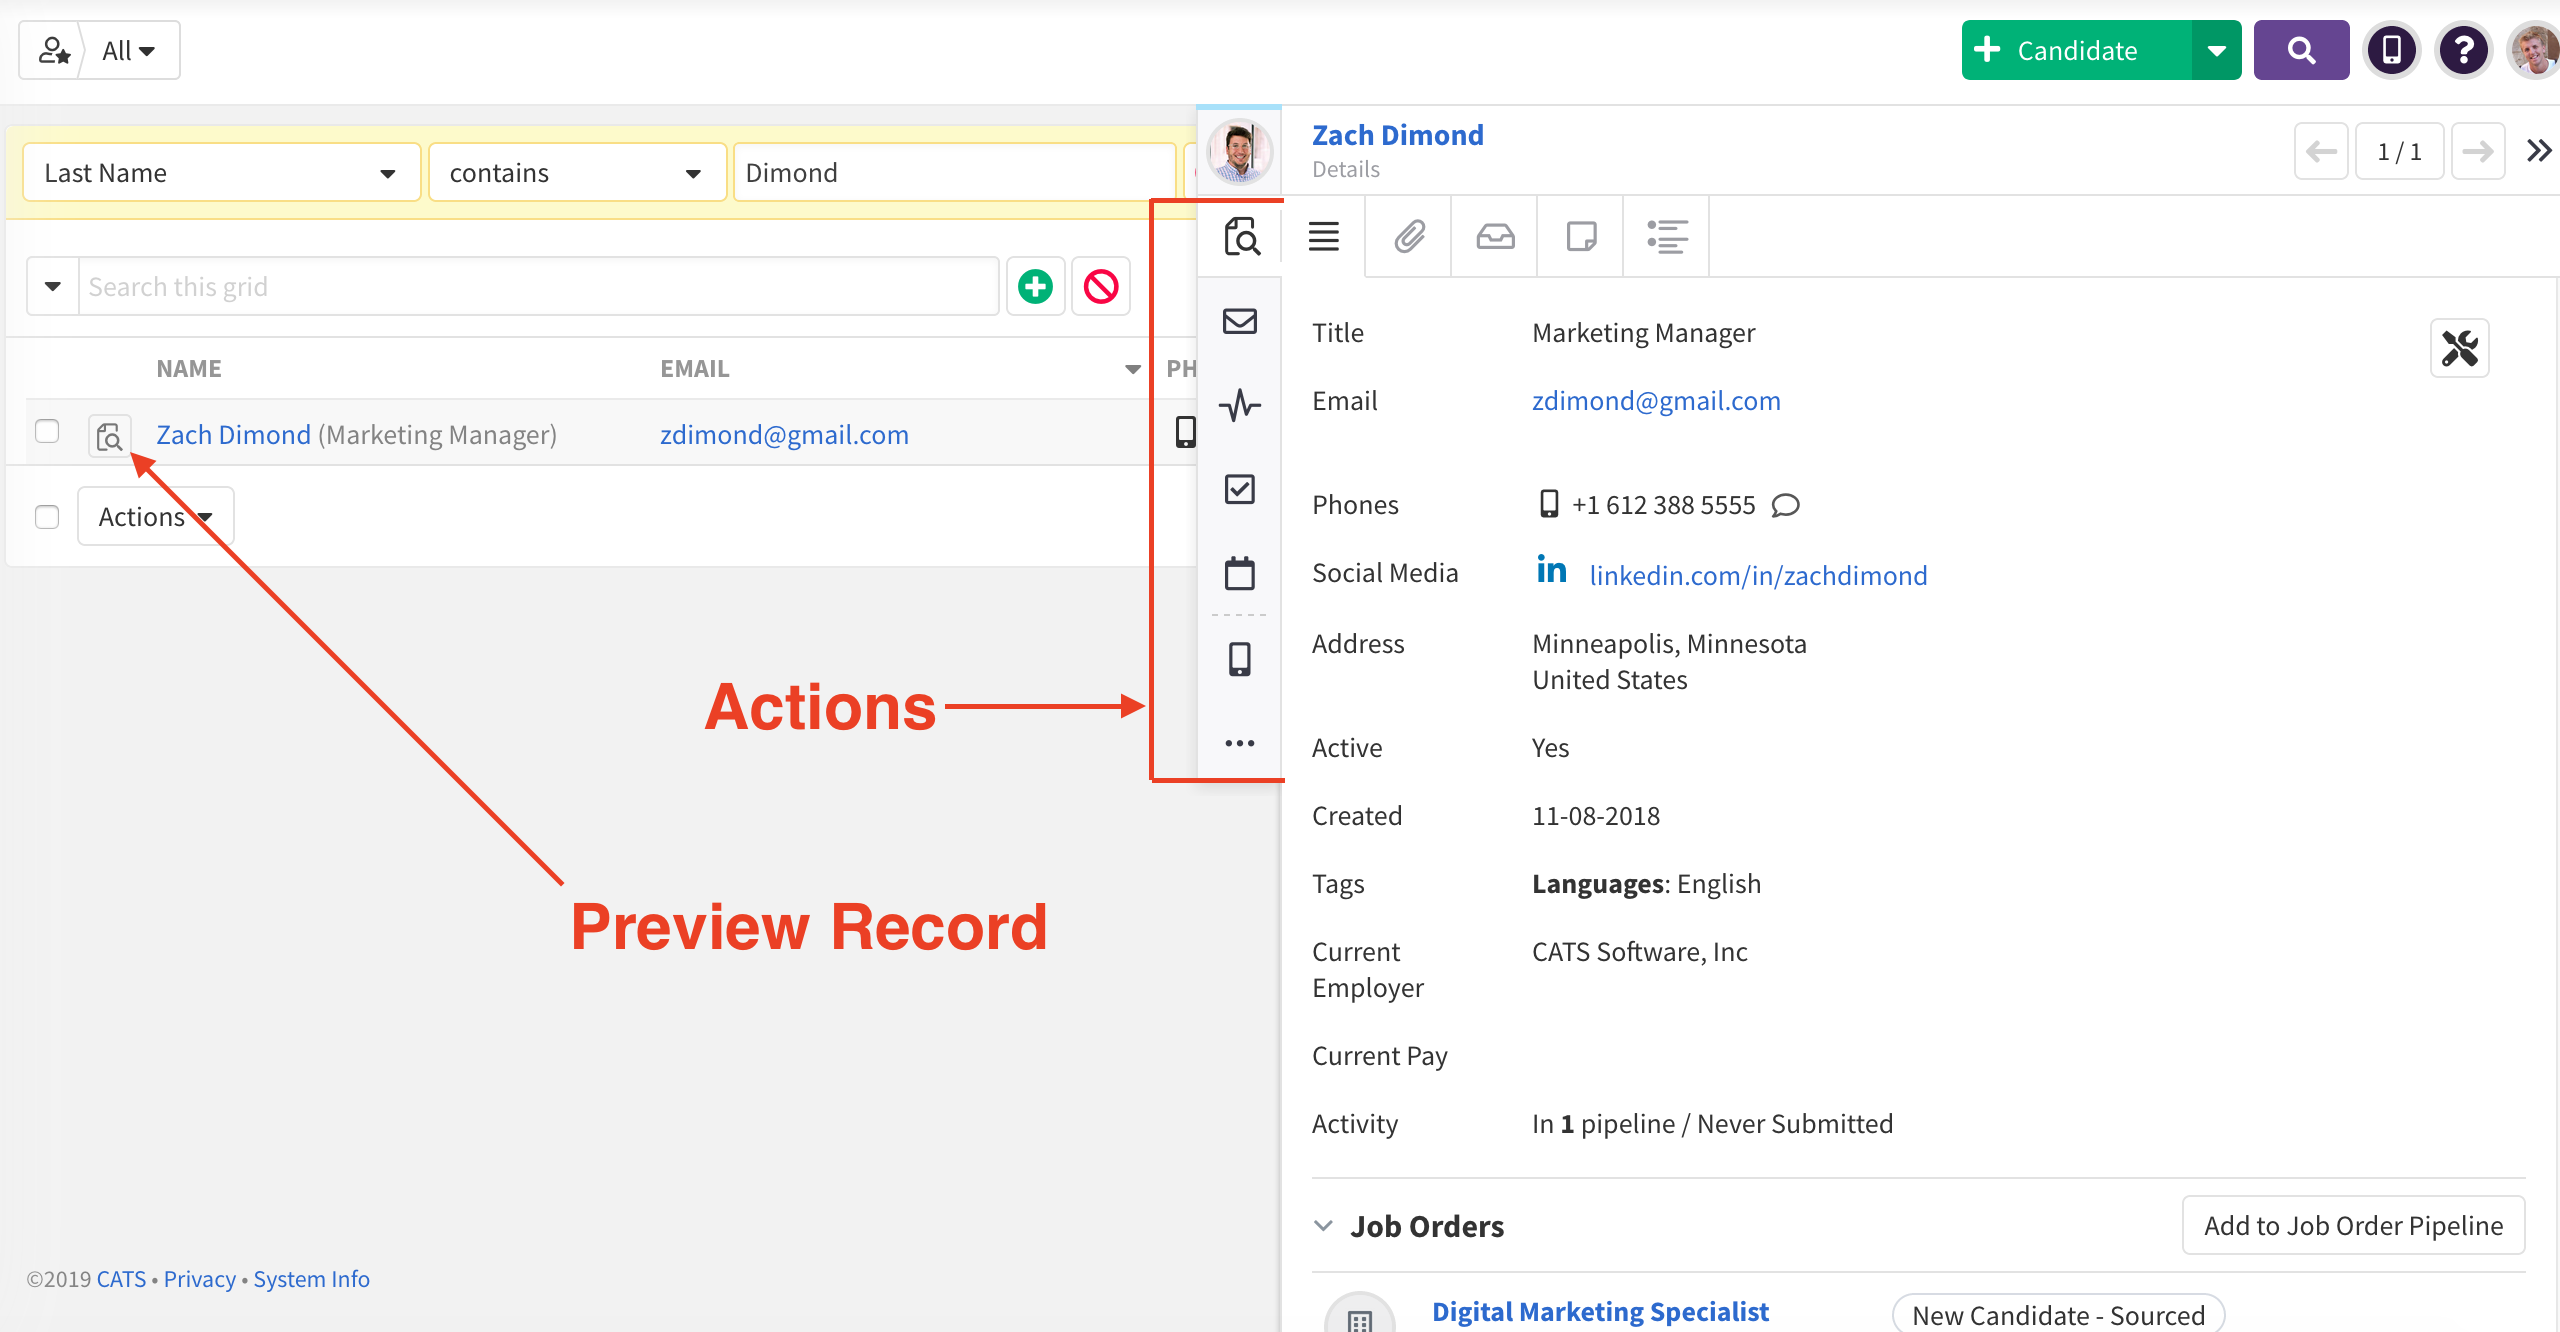Sort by the NAME column header
Screen dimensions: 2560x1332
pos(189,369)
